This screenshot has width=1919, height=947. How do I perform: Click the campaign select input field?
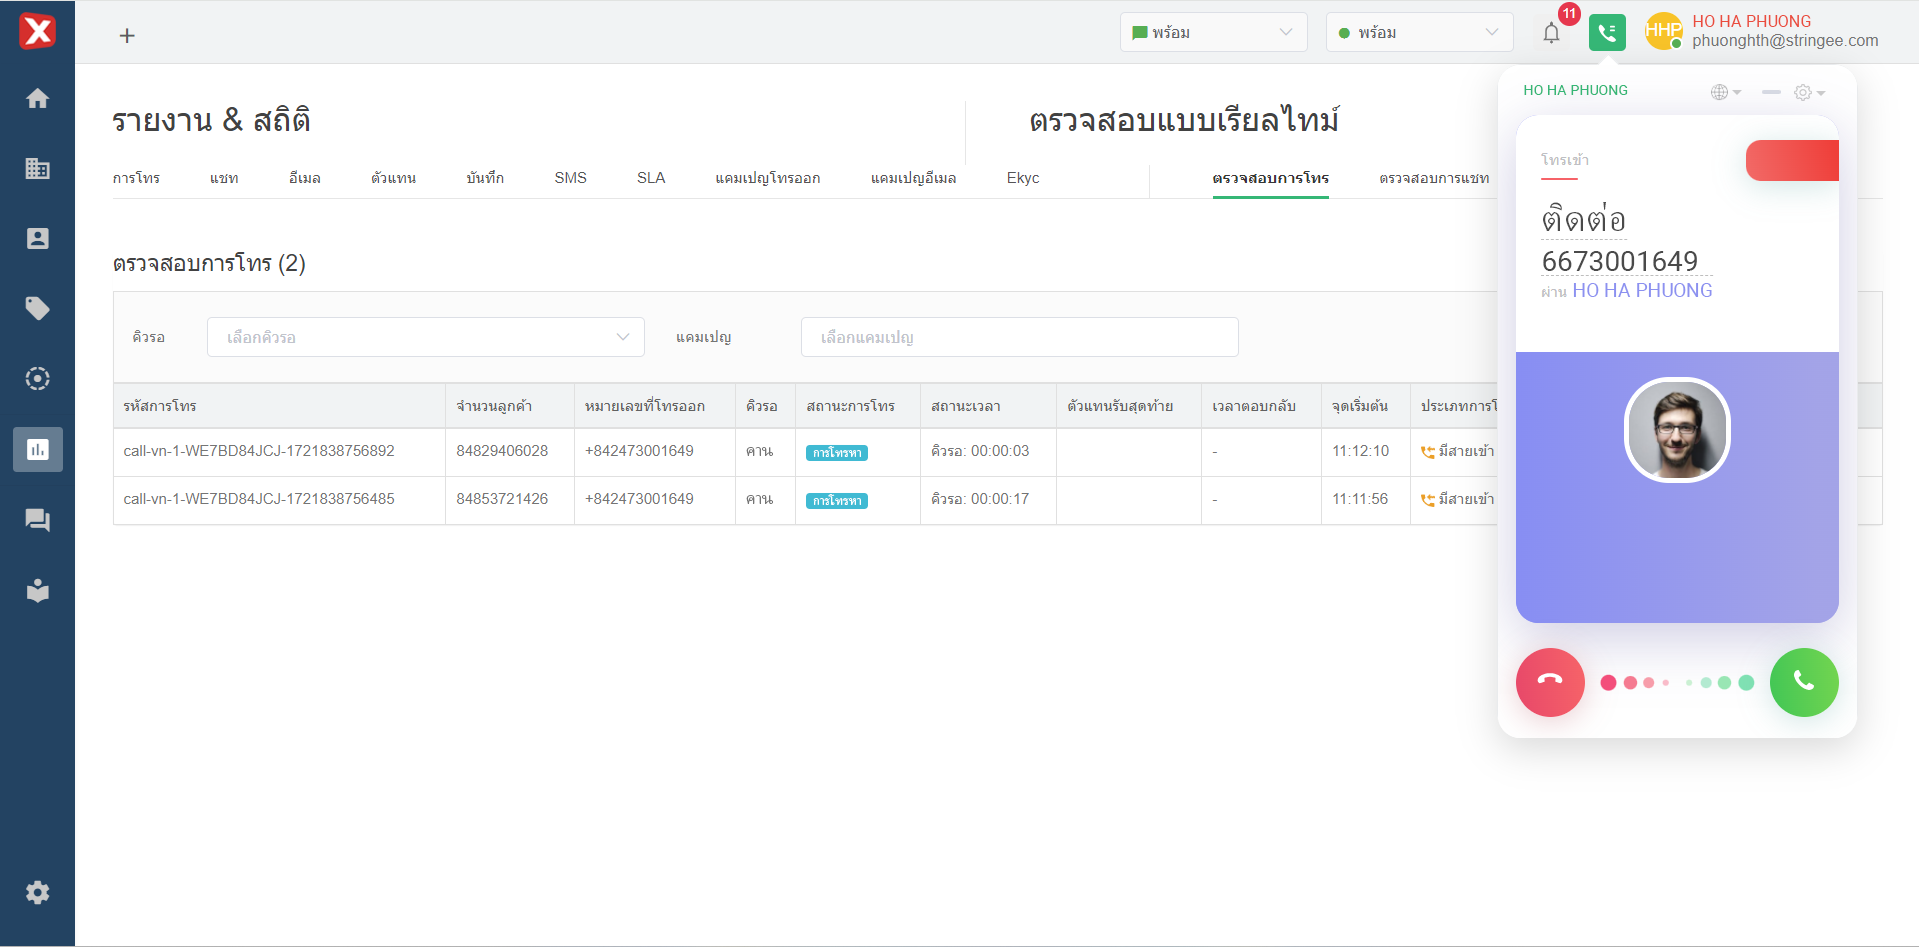1018,337
